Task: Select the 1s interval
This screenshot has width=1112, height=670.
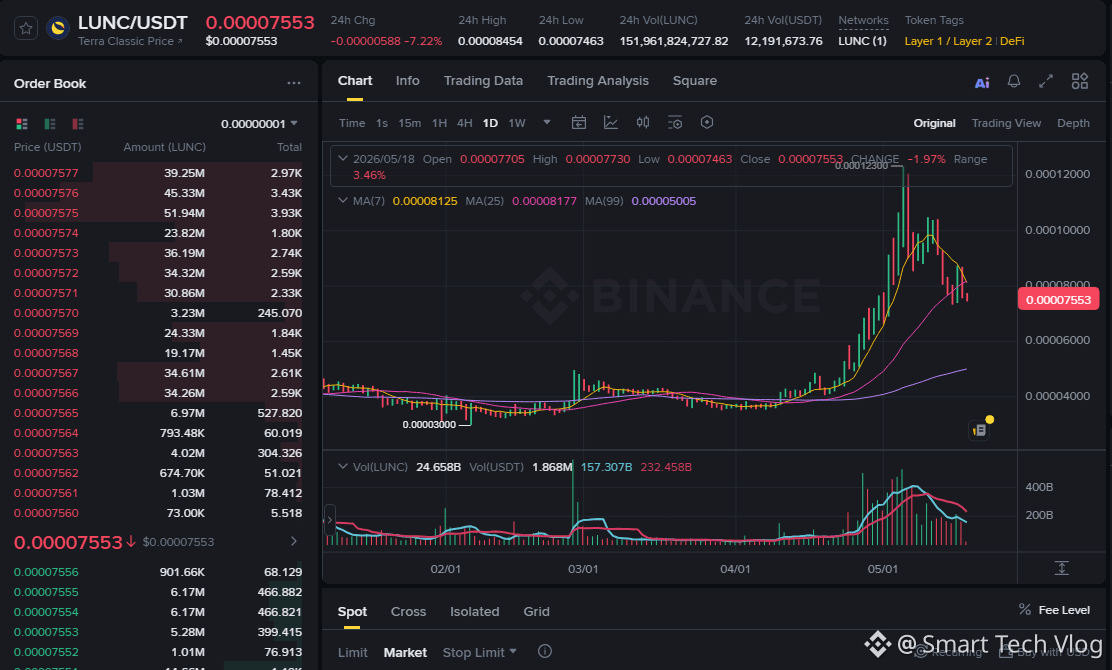Action: click(382, 123)
